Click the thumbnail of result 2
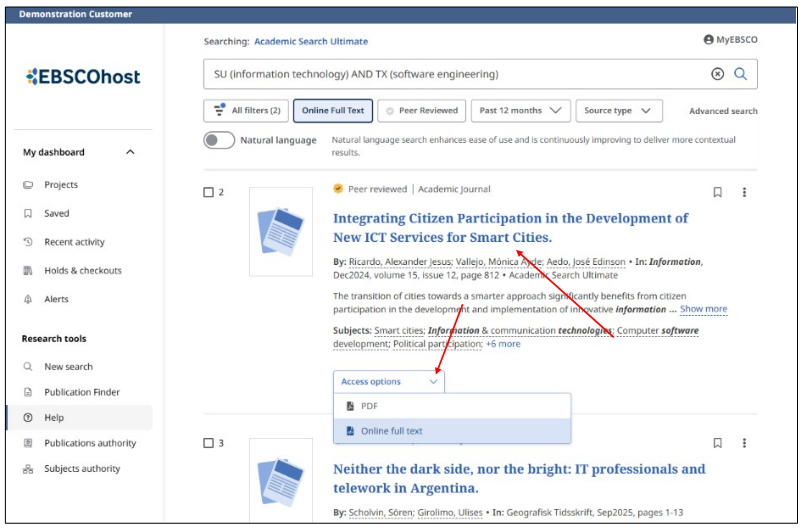The width and height of the screenshot is (803, 530). pos(281,231)
